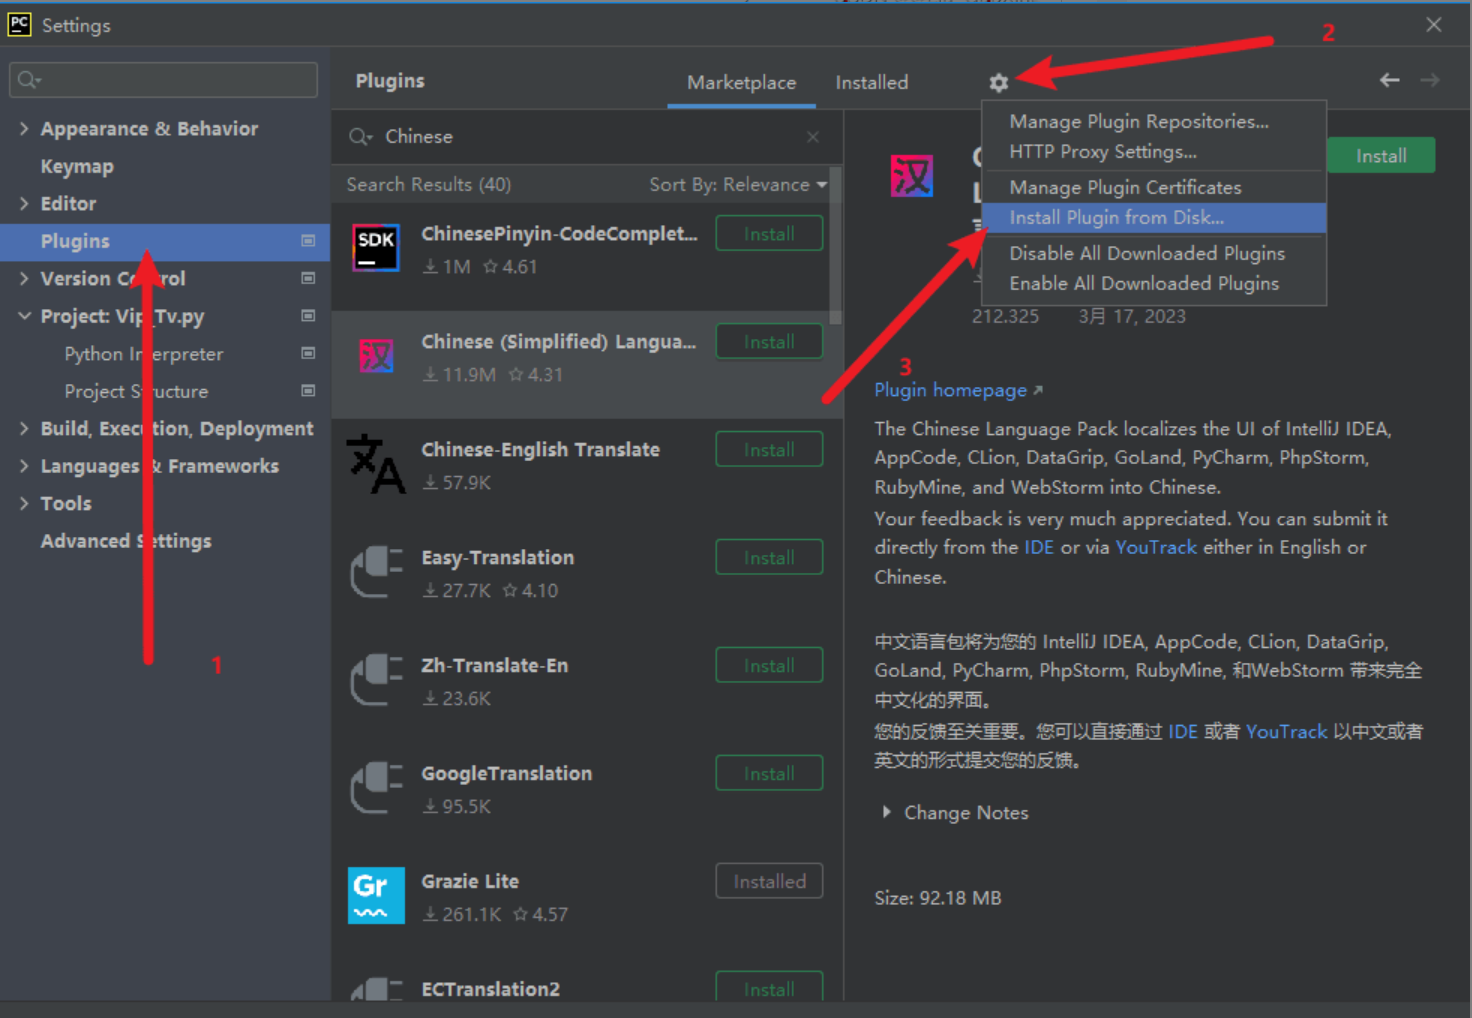Click project-level marker icon beside Project: Vip_Tv.py
The width and height of the screenshot is (1472, 1018).
point(308,316)
